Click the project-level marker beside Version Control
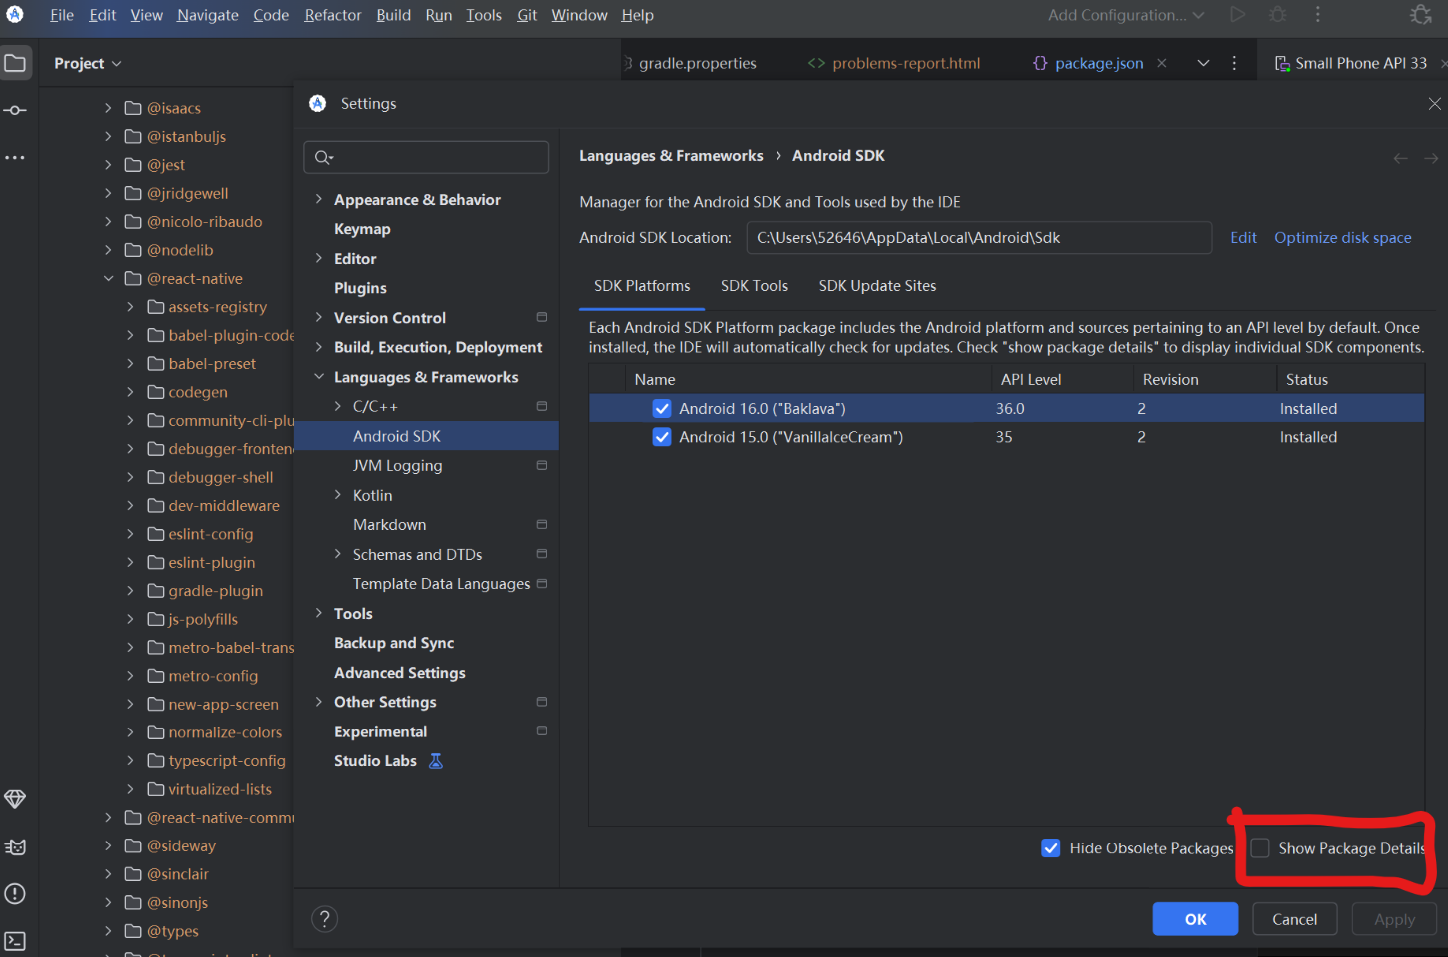The height and width of the screenshot is (957, 1448). pos(542,317)
